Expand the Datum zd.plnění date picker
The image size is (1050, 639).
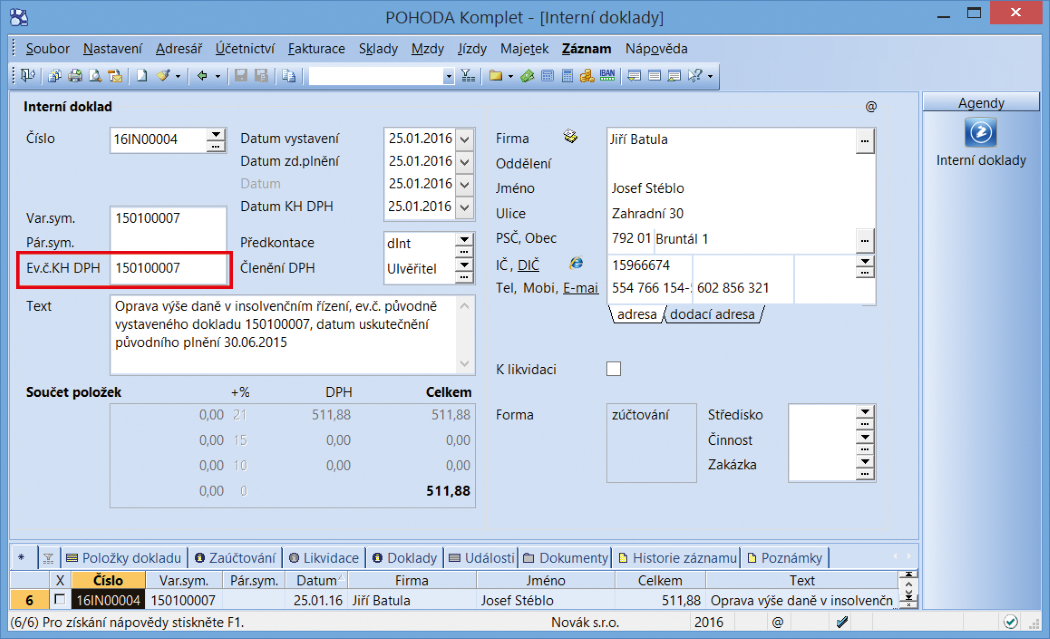click(x=465, y=162)
